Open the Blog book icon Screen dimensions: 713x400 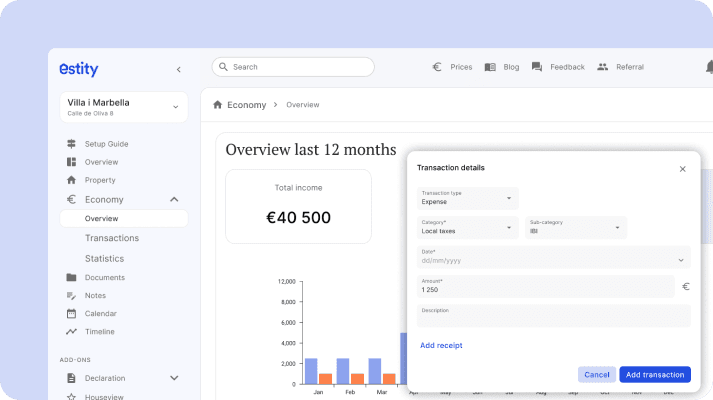coord(490,67)
